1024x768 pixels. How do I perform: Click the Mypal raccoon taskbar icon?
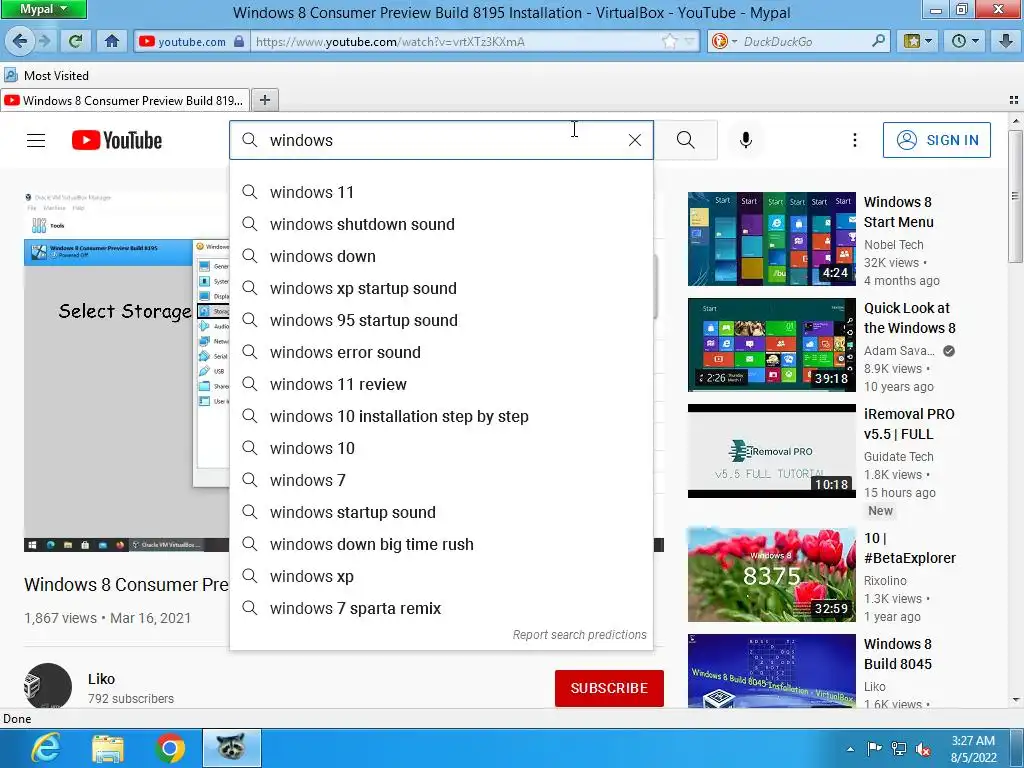pos(231,748)
